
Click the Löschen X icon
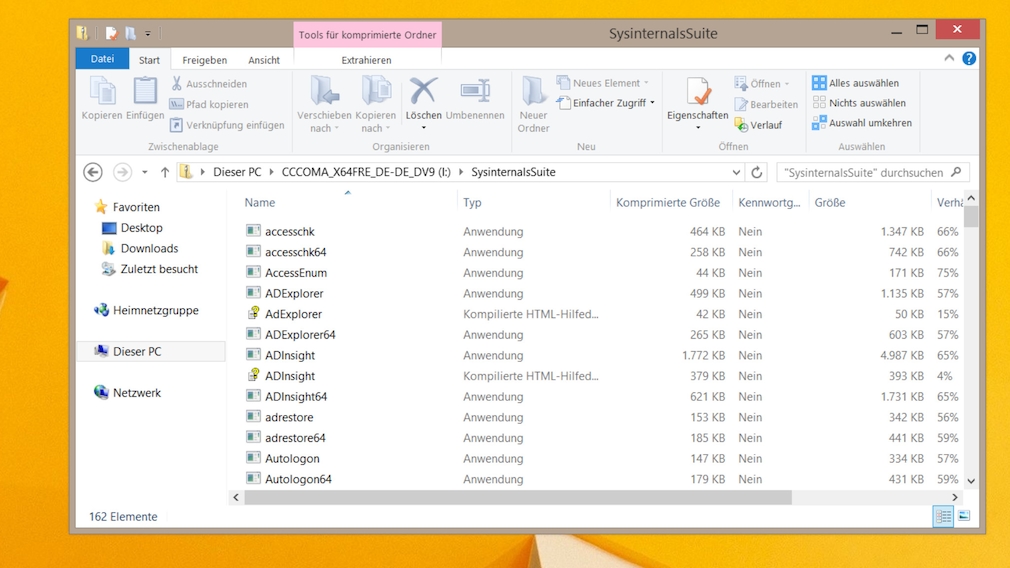tap(423, 91)
